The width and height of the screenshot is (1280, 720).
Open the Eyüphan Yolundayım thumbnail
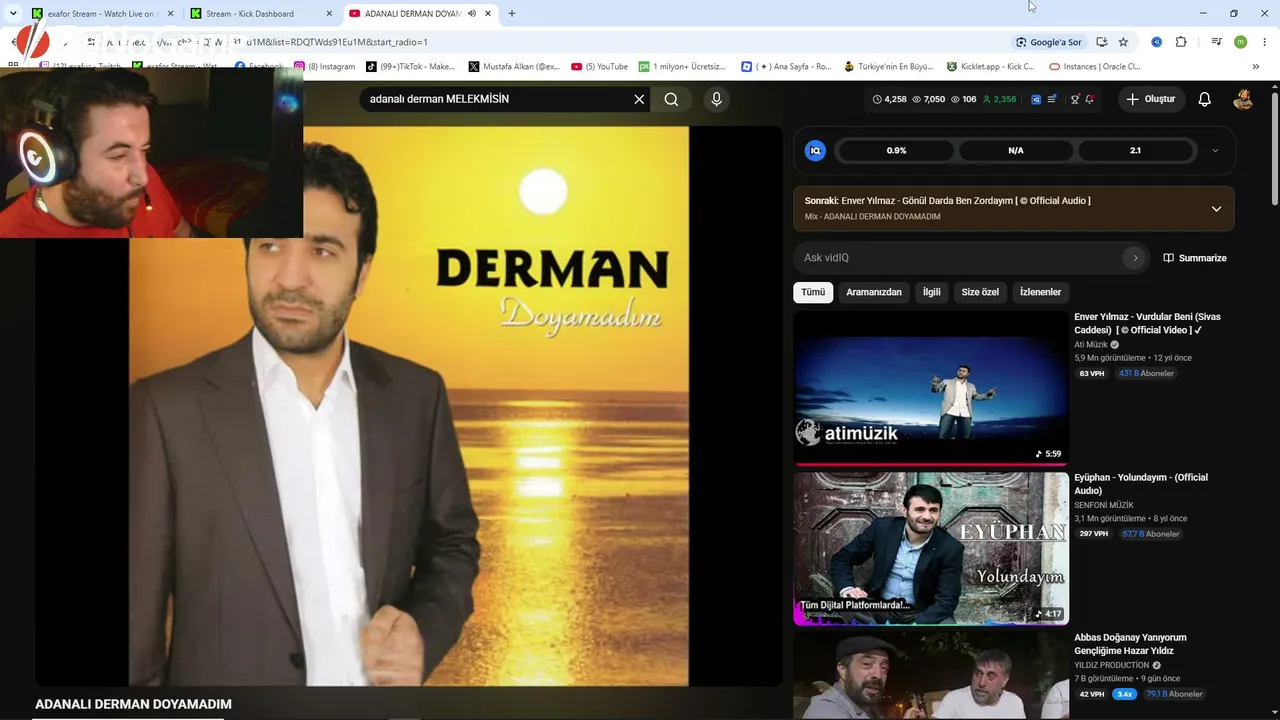click(x=931, y=548)
